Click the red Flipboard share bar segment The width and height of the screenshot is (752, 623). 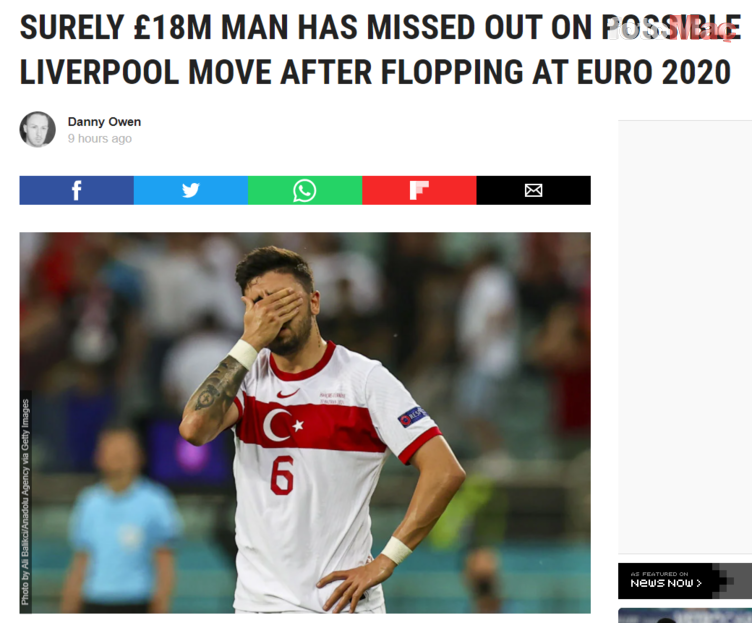[x=419, y=190]
